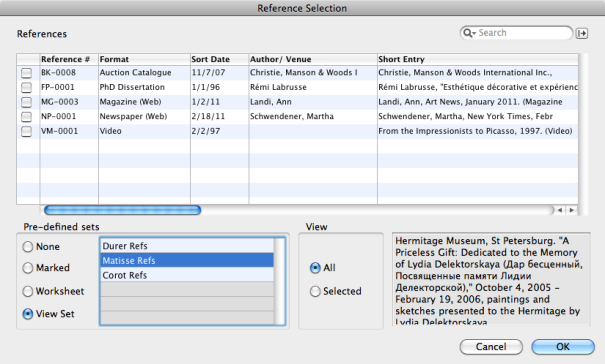The height and width of the screenshot is (364, 605).
Task: Switch View to Selected
Action: (x=315, y=291)
